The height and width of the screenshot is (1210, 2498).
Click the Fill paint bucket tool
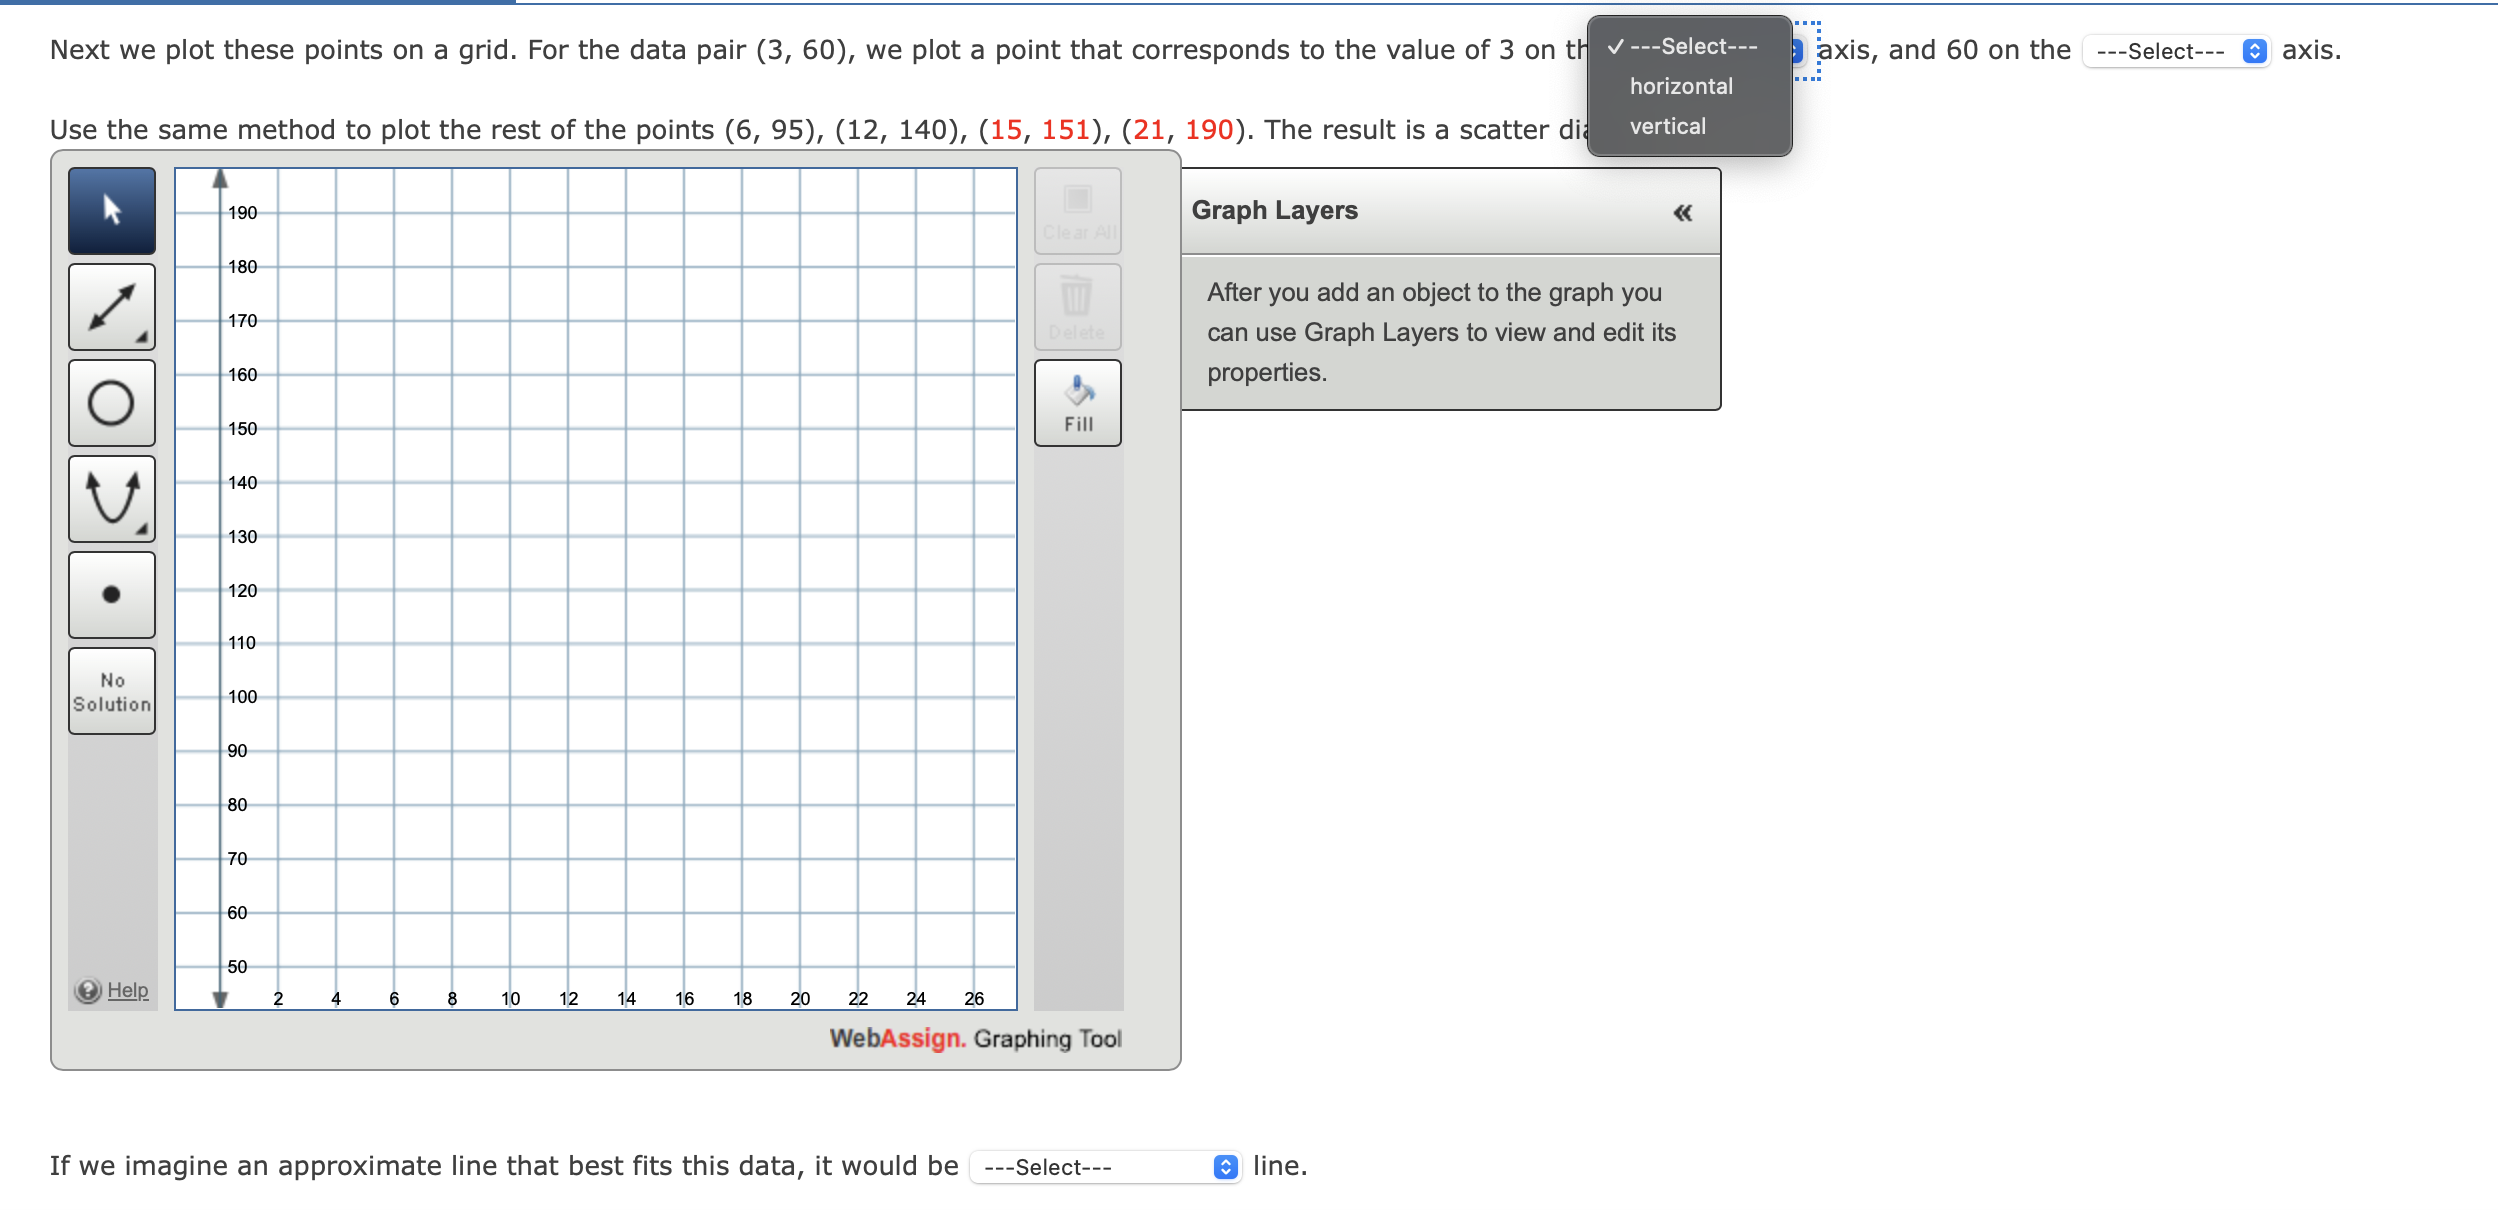click(x=1077, y=403)
